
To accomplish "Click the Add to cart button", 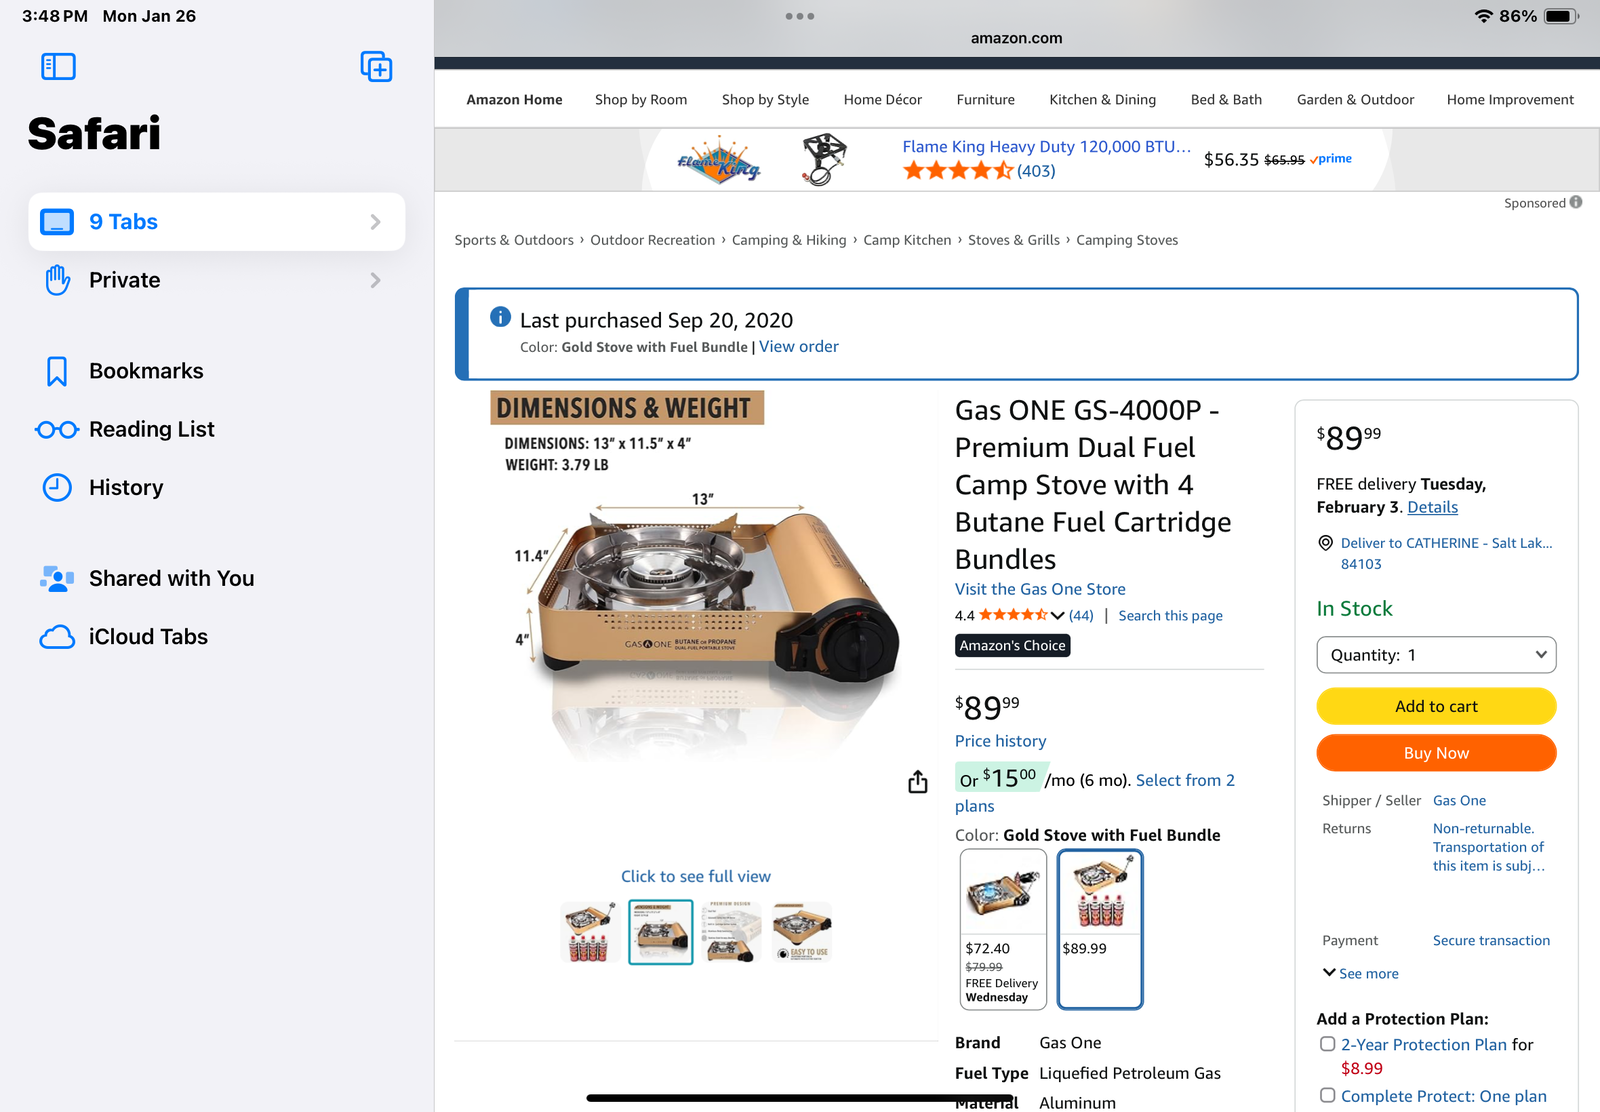I will tap(1436, 706).
